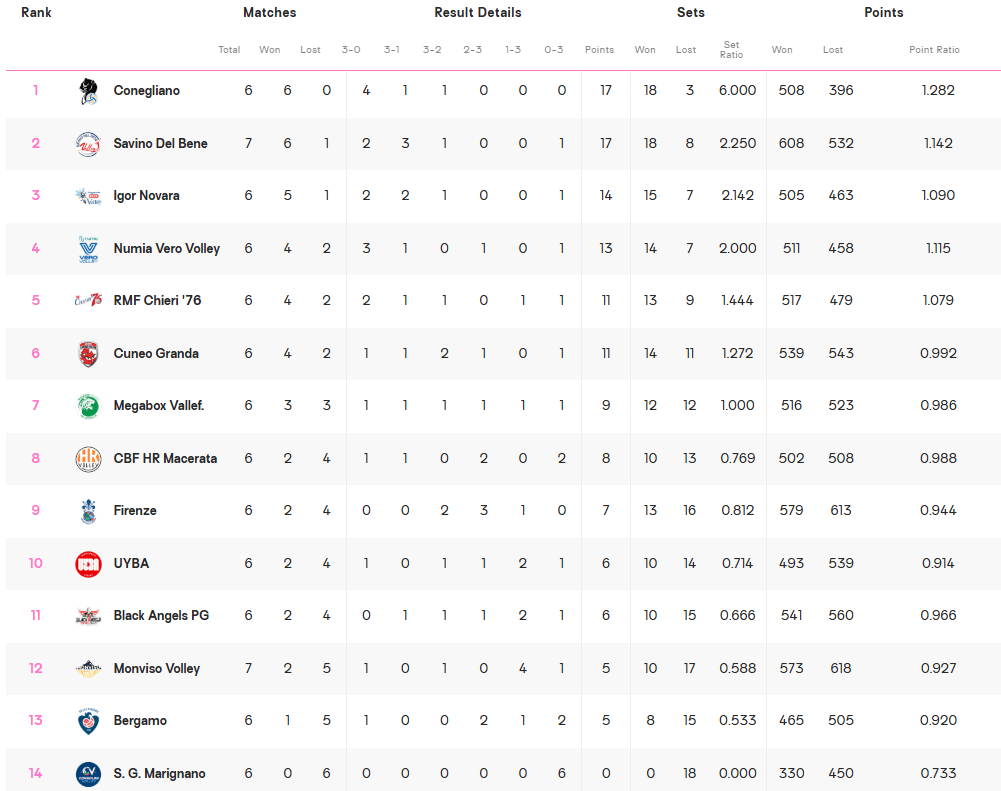
Task: Click the Black Angels PG logo
Action: coord(88,616)
